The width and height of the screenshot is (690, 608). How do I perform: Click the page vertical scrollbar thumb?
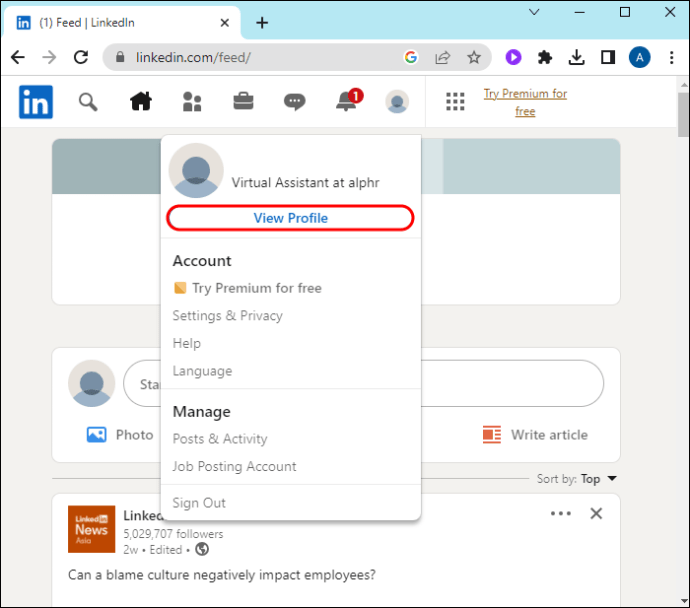pos(683,115)
